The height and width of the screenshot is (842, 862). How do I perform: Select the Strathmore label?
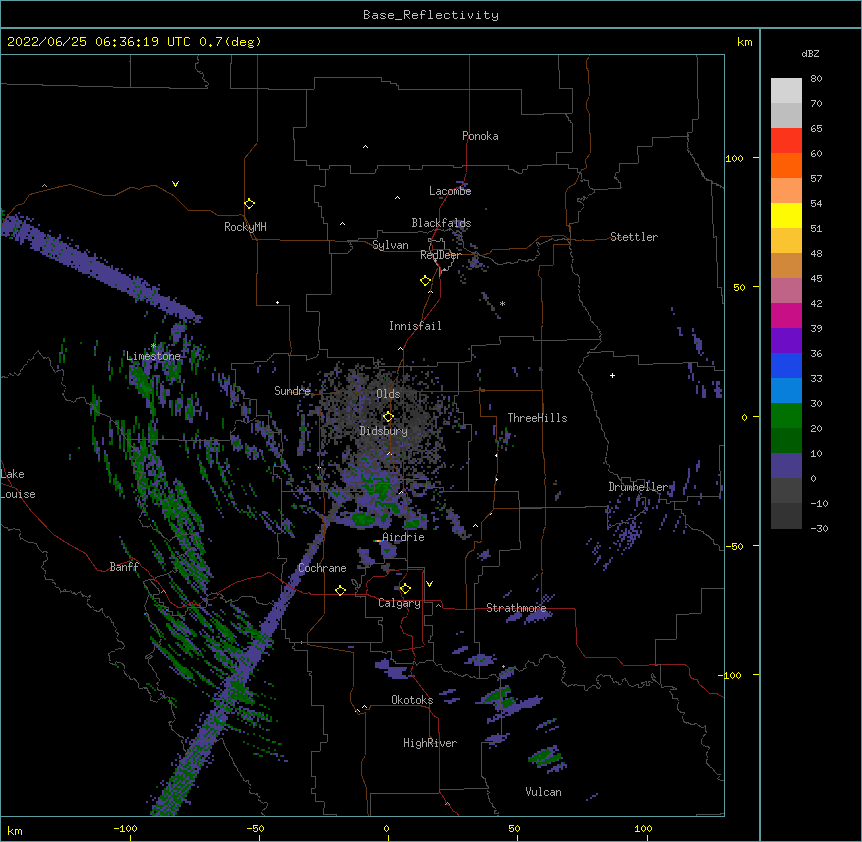(x=516, y=608)
